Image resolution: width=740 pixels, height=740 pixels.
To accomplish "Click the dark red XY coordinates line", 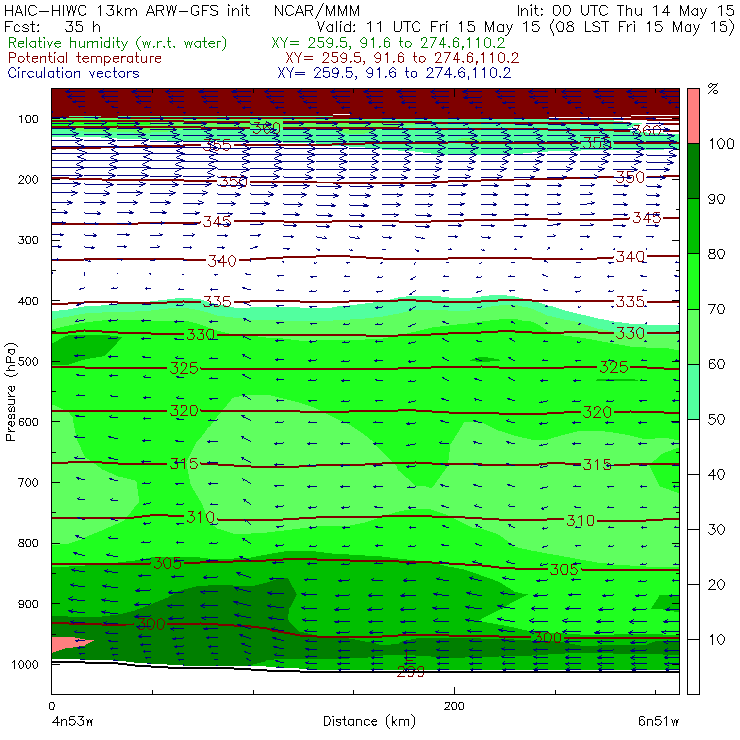I will click(x=402, y=58).
